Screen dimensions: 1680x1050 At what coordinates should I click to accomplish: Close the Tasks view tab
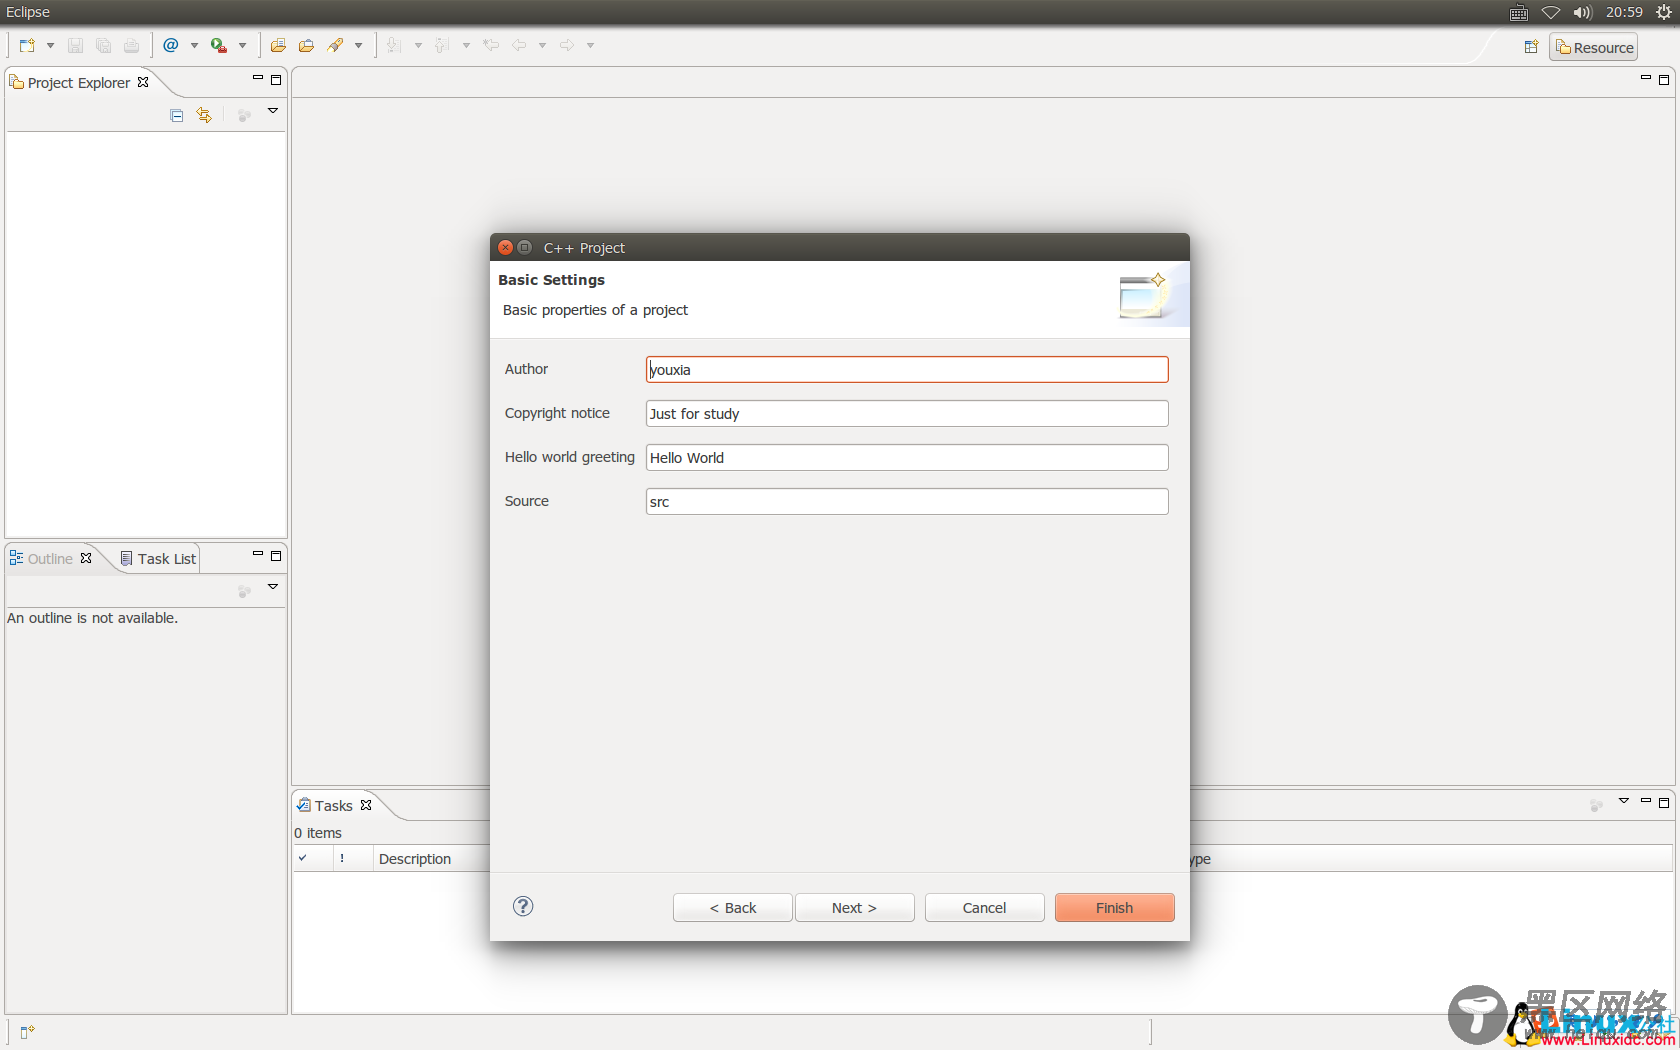click(x=366, y=805)
